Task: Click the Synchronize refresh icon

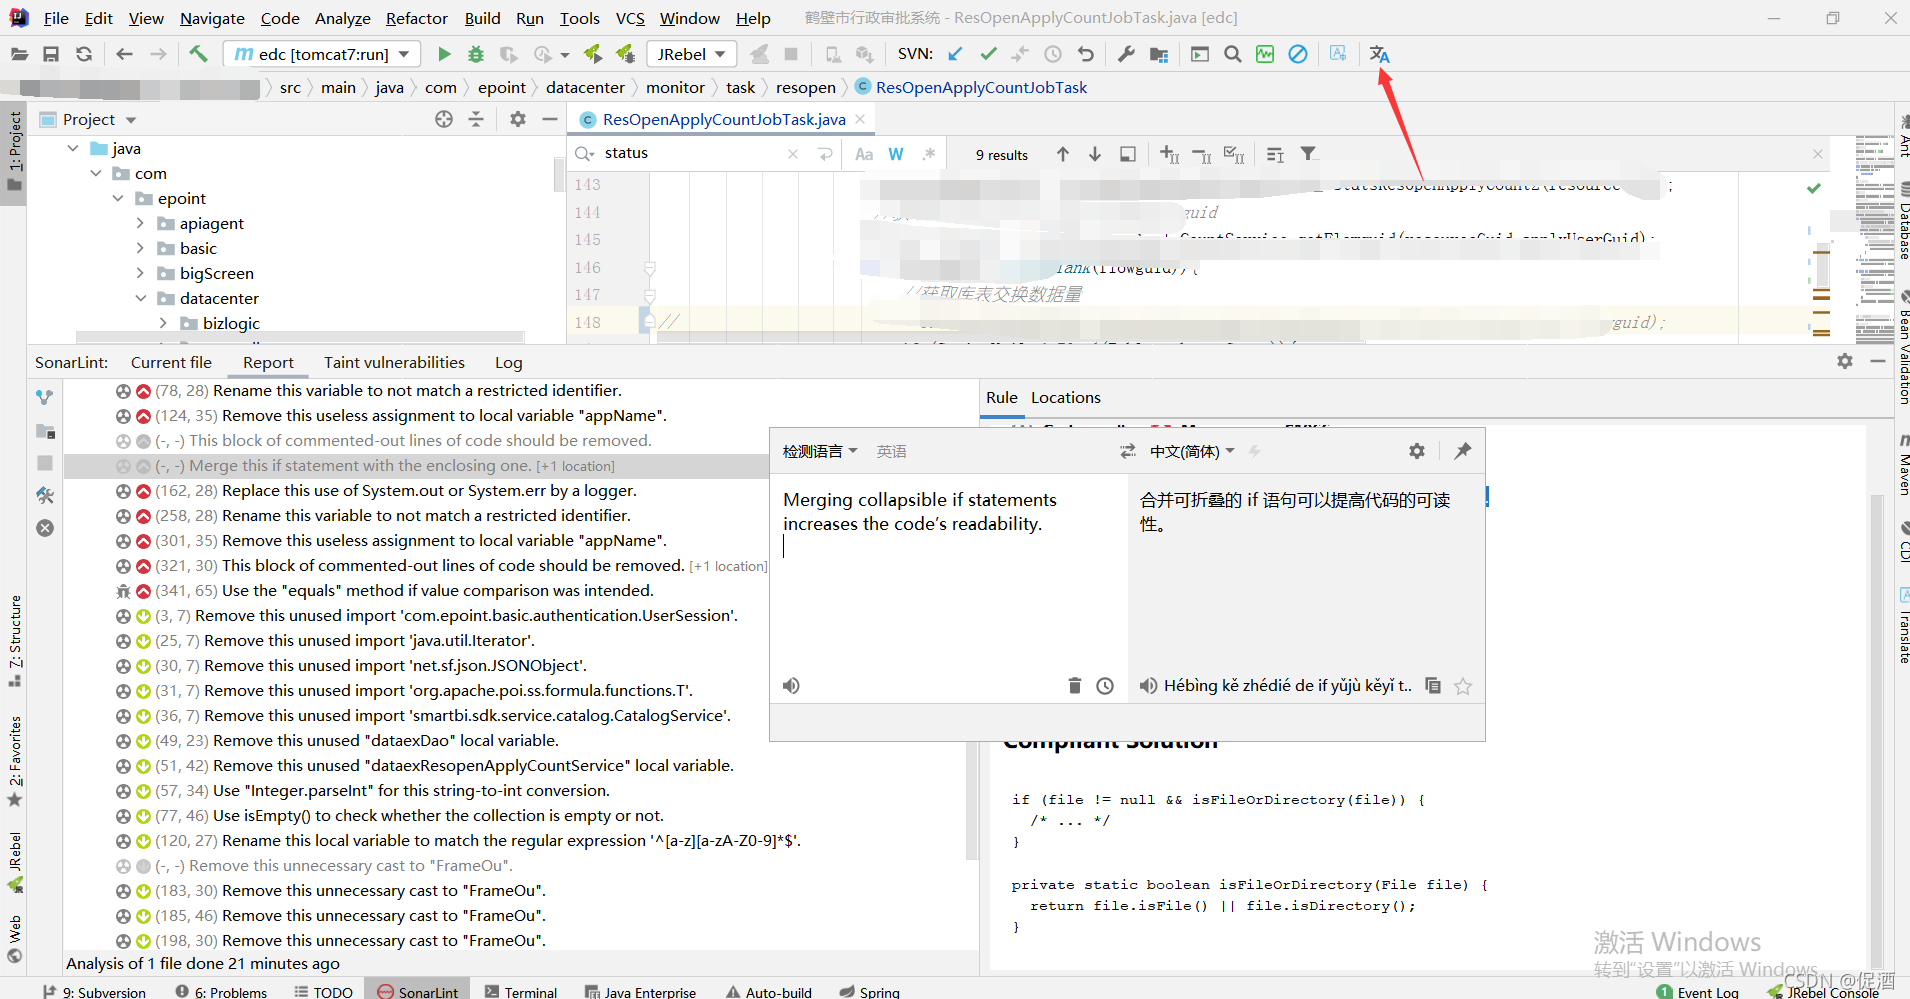Action: coord(84,54)
